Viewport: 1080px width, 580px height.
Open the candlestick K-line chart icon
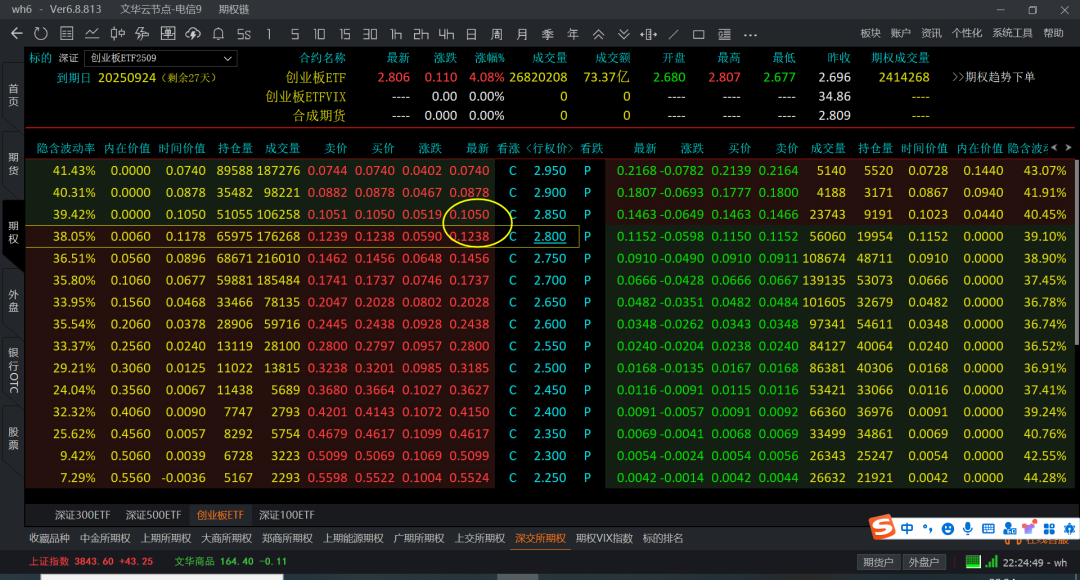point(118,34)
